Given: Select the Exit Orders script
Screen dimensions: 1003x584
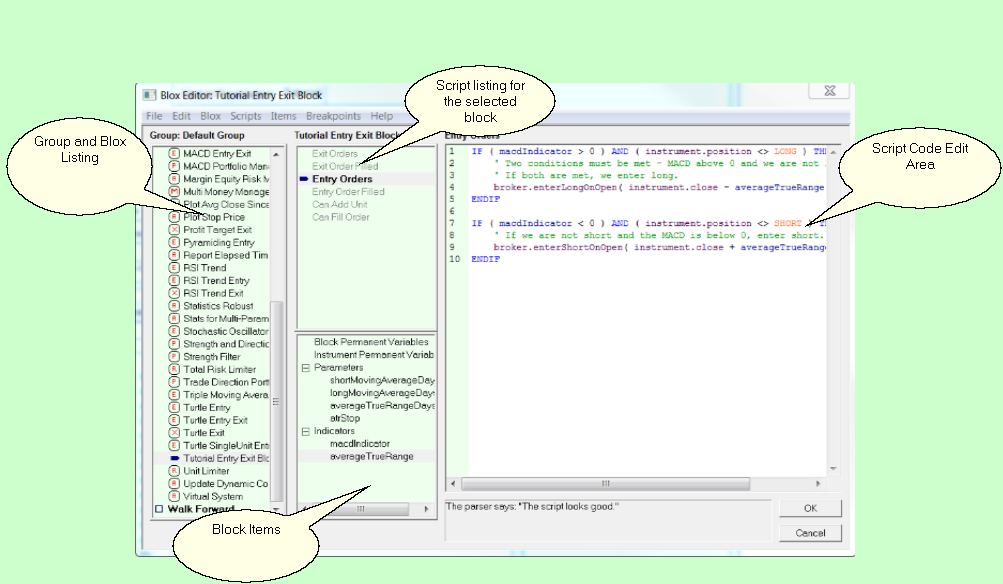Looking at the screenshot, I should pos(335,154).
